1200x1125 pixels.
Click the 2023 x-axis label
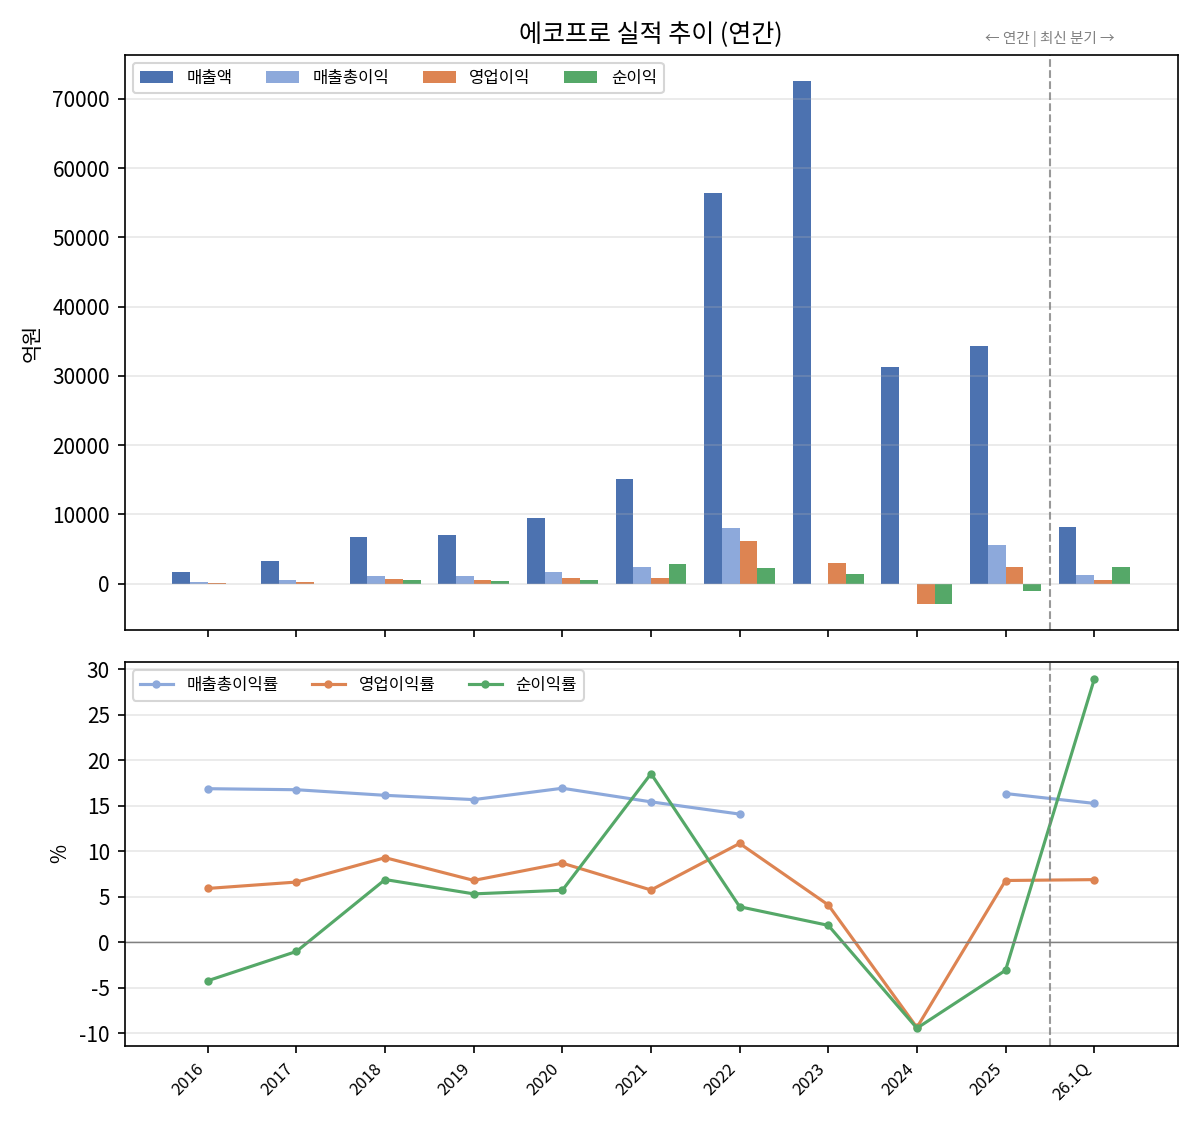click(x=809, y=1078)
